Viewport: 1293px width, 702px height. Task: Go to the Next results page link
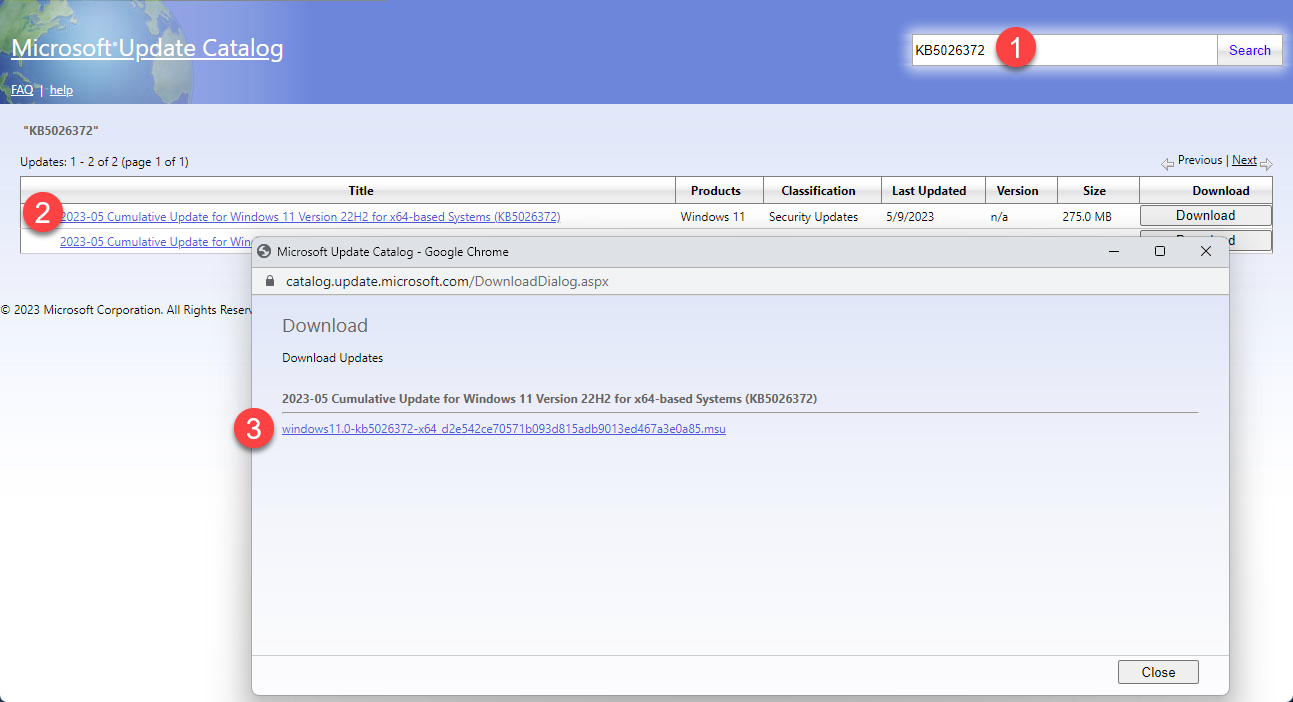point(1244,160)
